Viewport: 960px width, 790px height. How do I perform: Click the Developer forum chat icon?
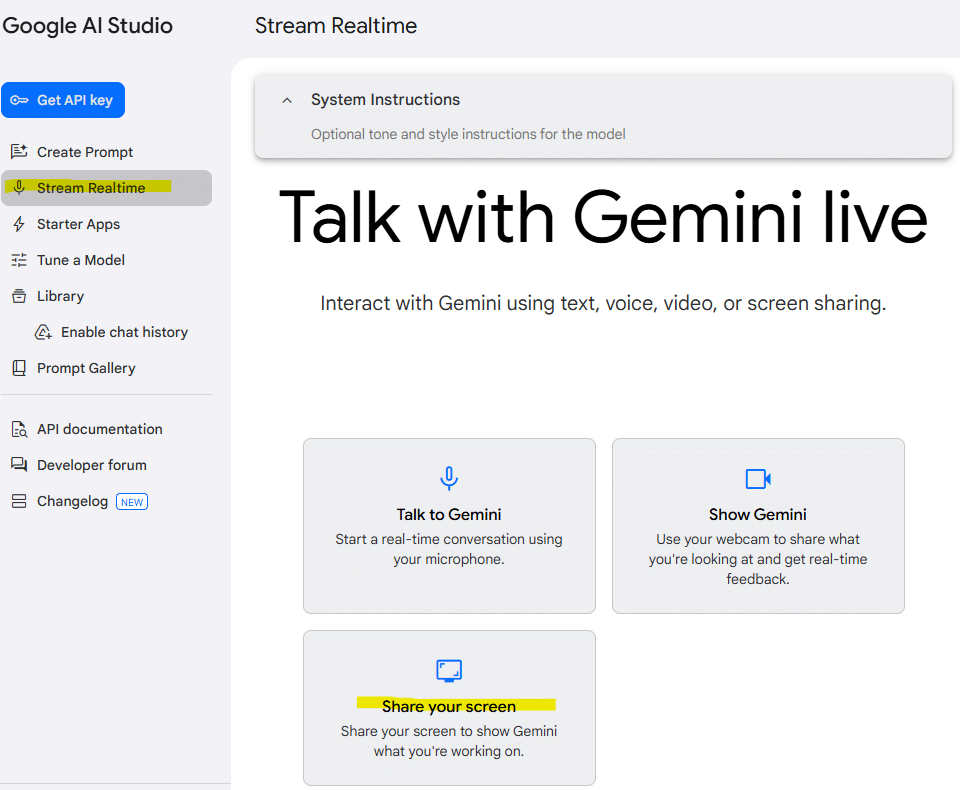coord(19,465)
